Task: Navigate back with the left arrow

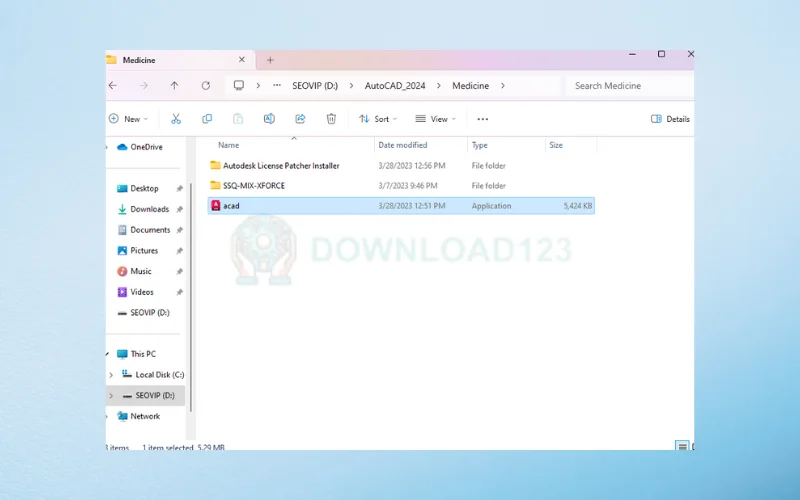Action: click(x=113, y=86)
